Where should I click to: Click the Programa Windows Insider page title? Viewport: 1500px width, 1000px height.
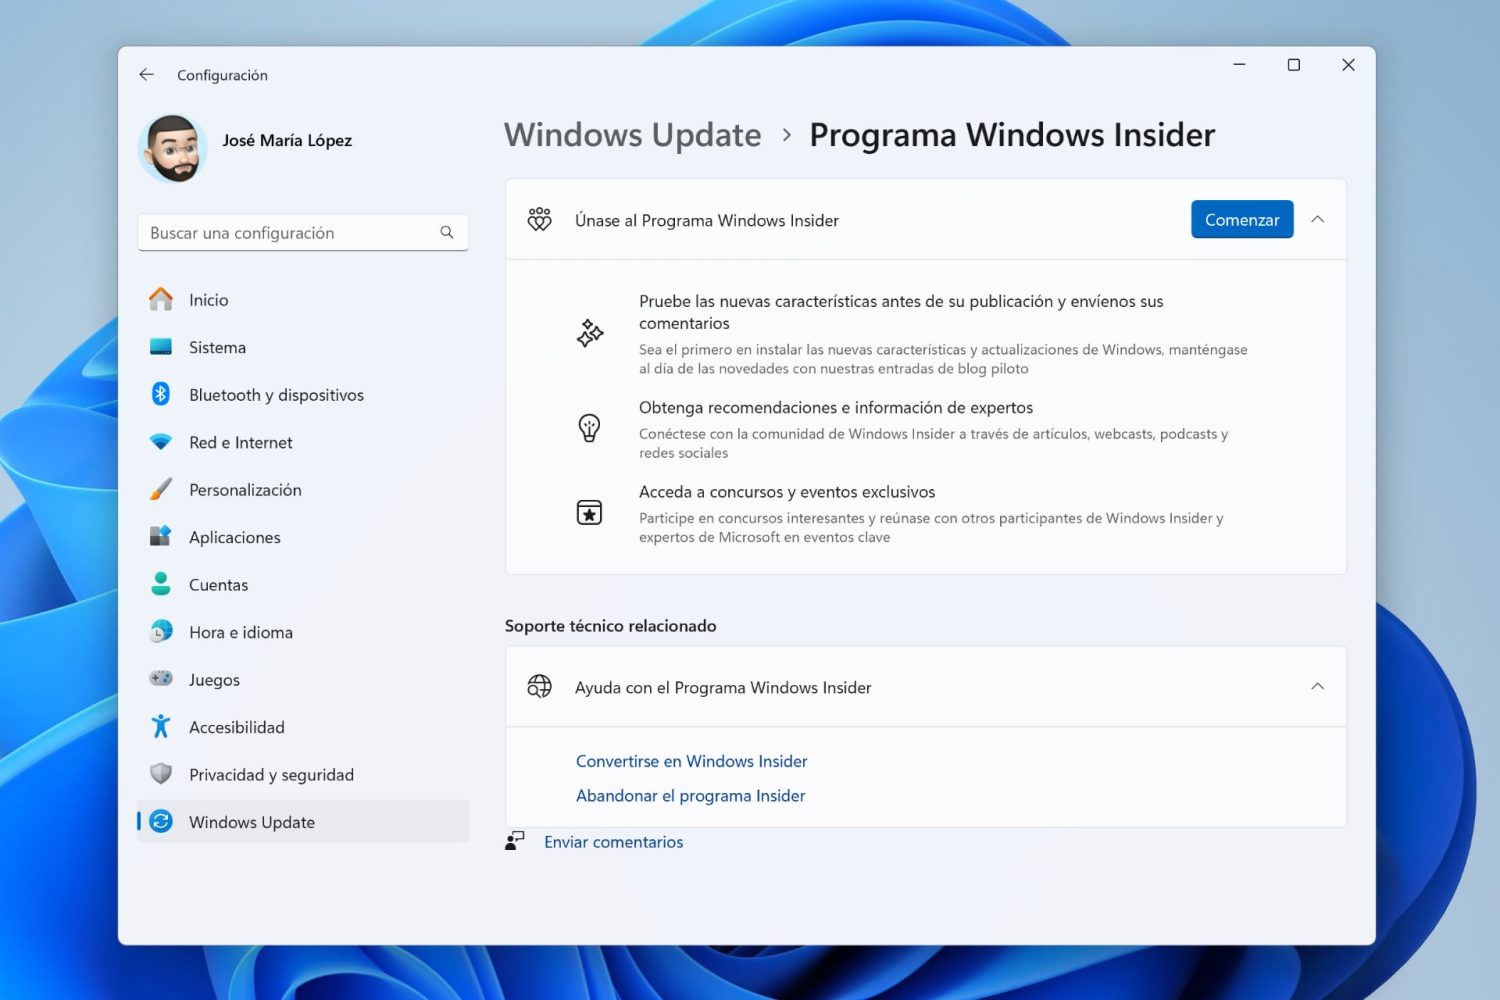point(1012,135)
